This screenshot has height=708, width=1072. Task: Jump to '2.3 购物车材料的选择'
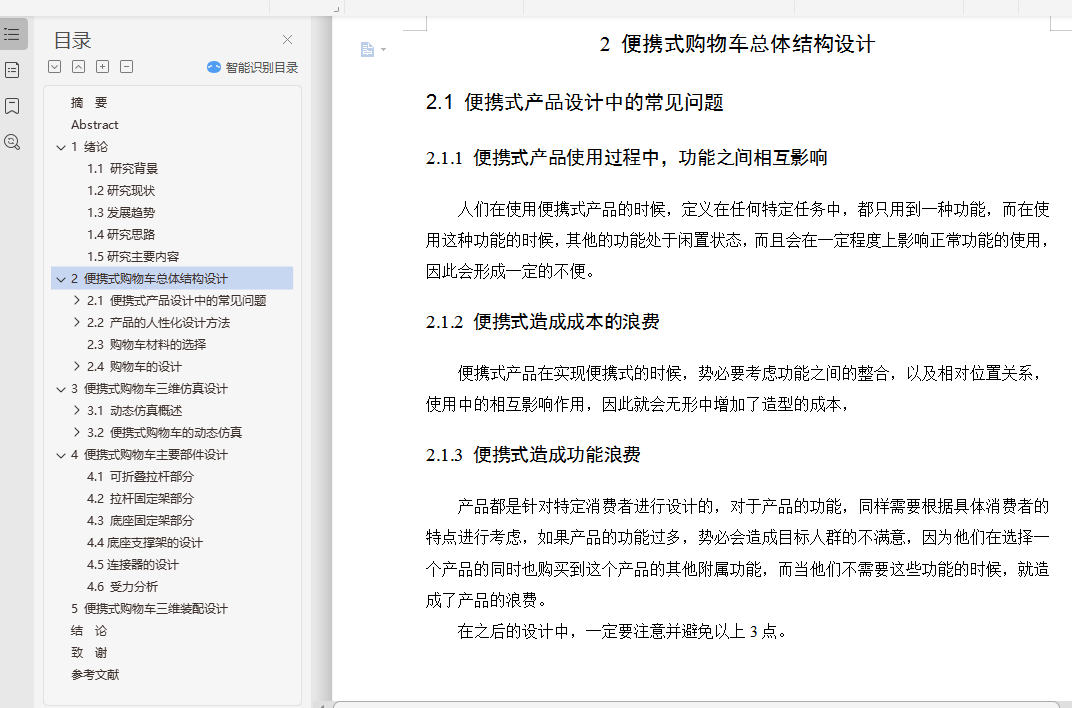click(146, 344)
